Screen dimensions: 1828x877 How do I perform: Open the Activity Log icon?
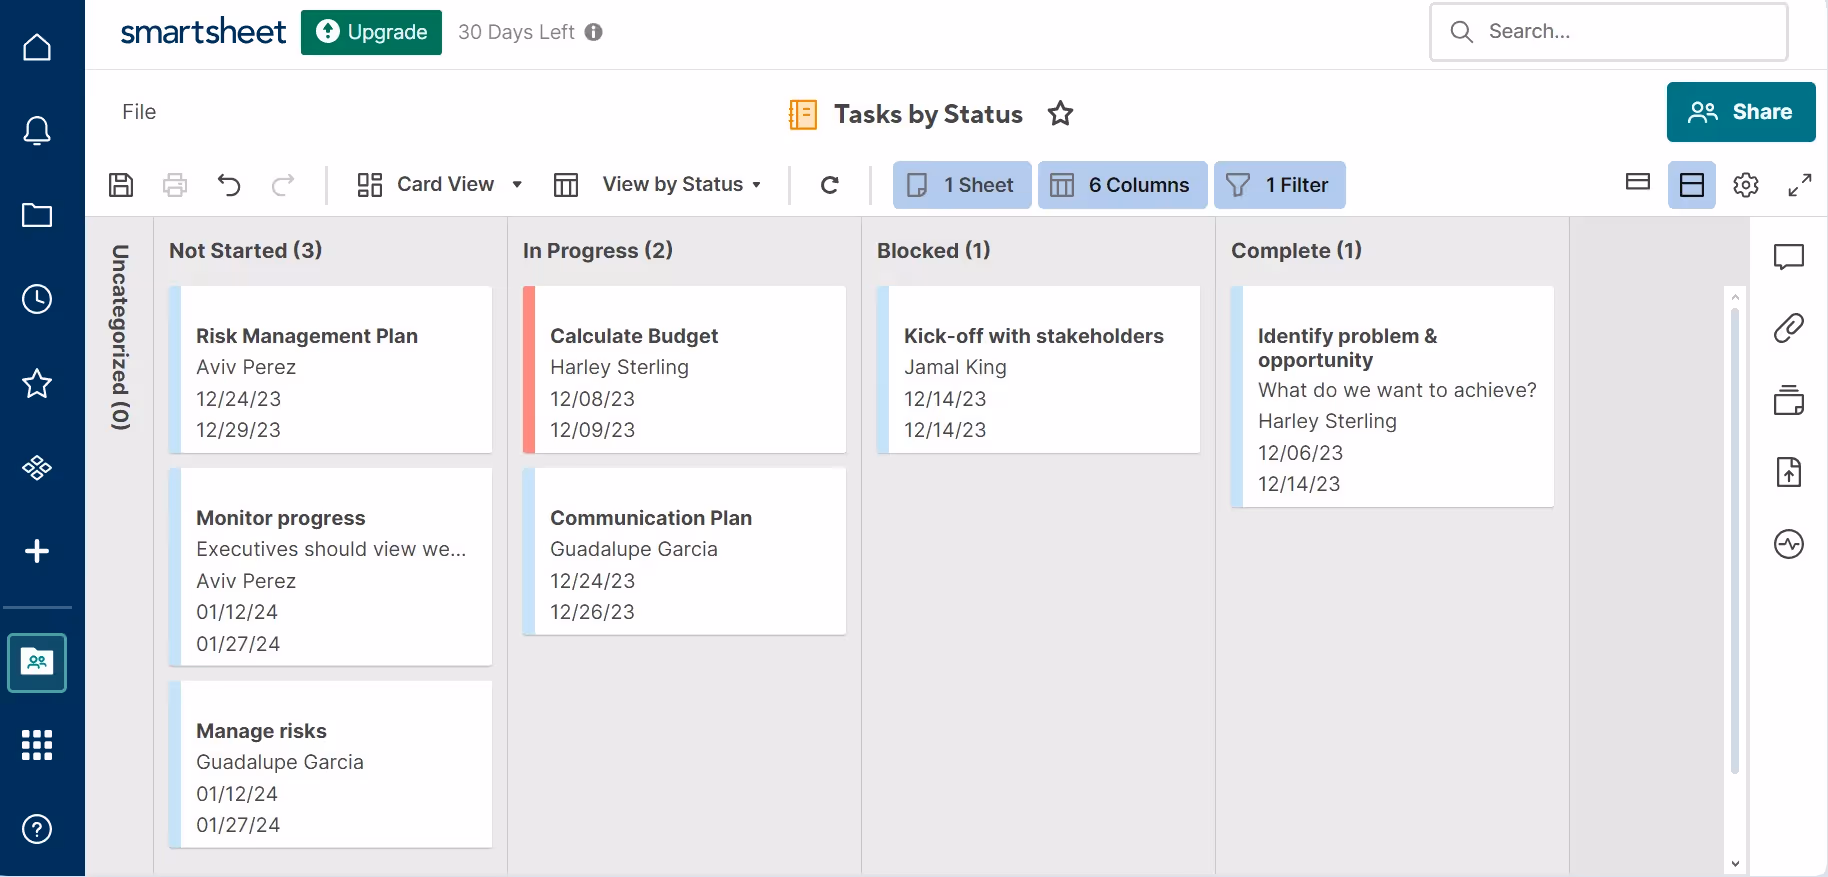[x=1788, y=544]
